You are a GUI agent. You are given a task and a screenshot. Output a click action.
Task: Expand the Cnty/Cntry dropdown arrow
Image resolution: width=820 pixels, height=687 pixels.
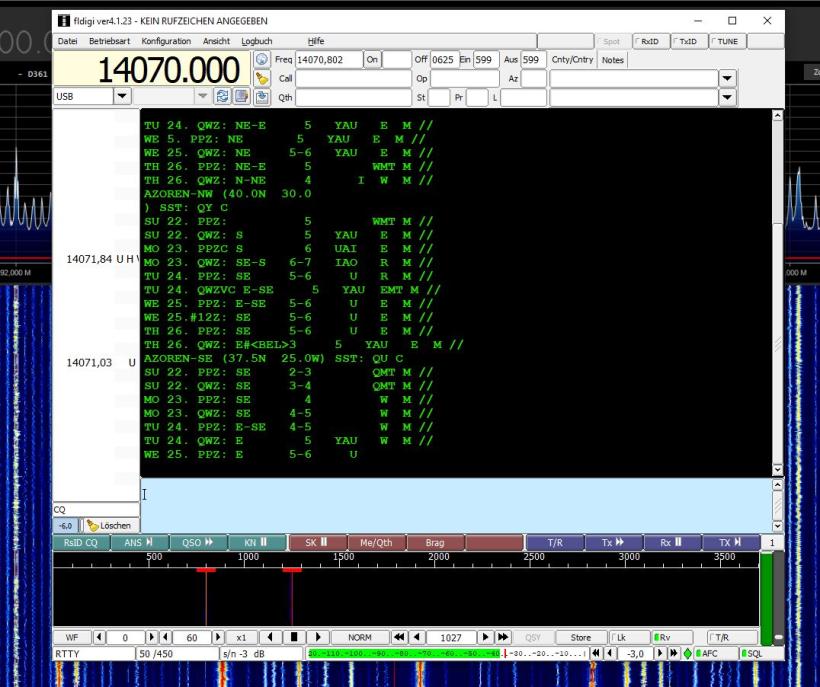pyautogui.click(x=727, y=78)
